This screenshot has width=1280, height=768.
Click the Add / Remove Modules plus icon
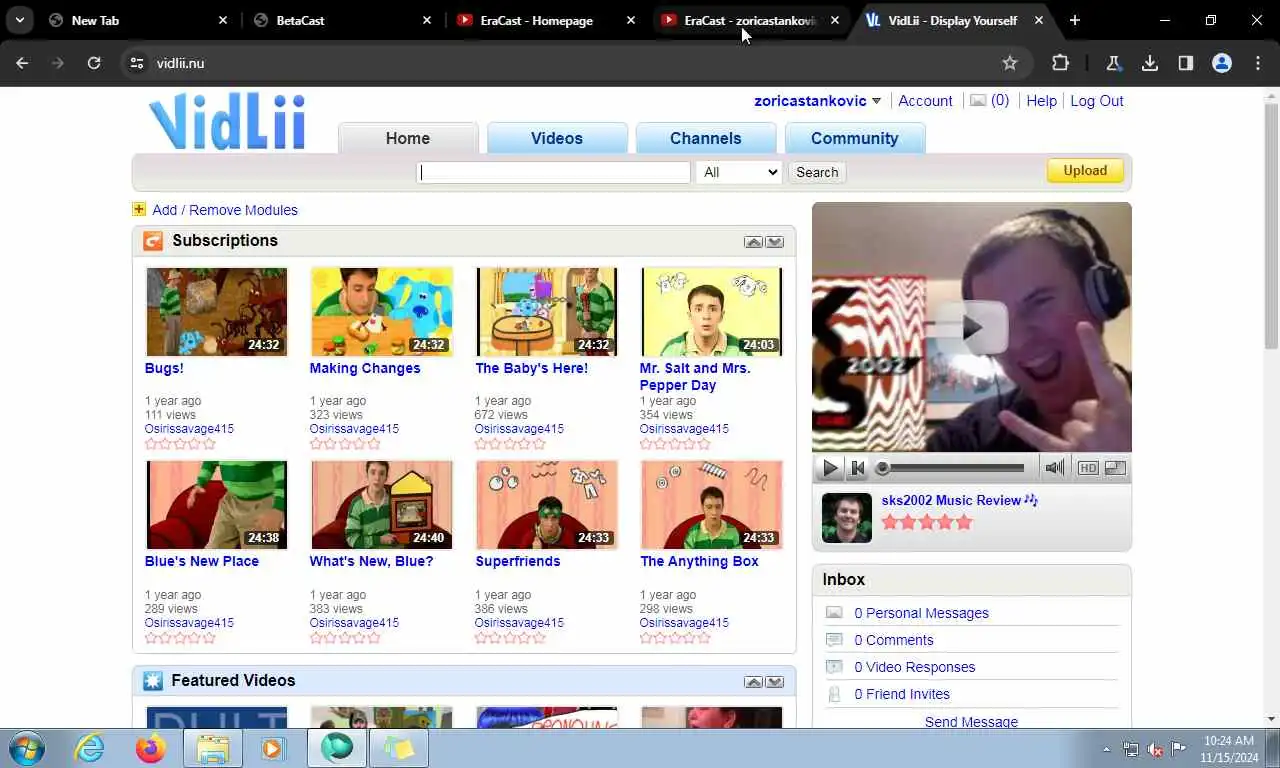[x=139, y=209]
